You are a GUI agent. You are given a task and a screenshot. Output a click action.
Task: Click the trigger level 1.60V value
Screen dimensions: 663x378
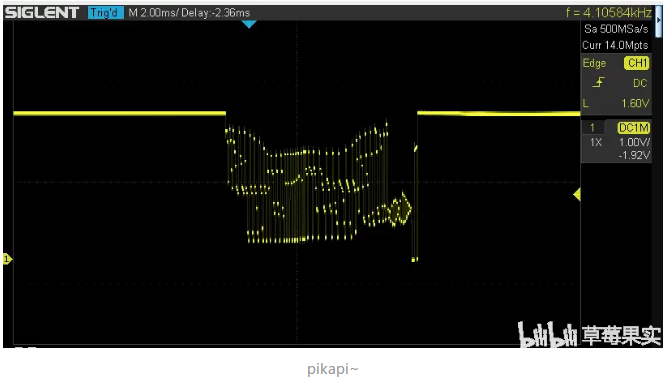click(635, 104)
